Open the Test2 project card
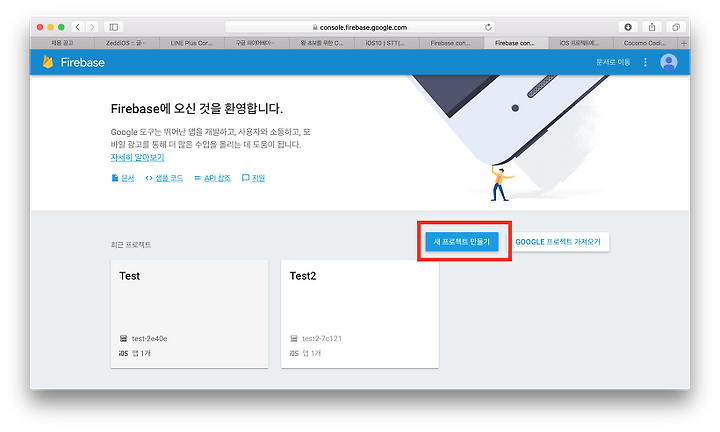Viewport: 720px width, 432px height. (360, 314)
